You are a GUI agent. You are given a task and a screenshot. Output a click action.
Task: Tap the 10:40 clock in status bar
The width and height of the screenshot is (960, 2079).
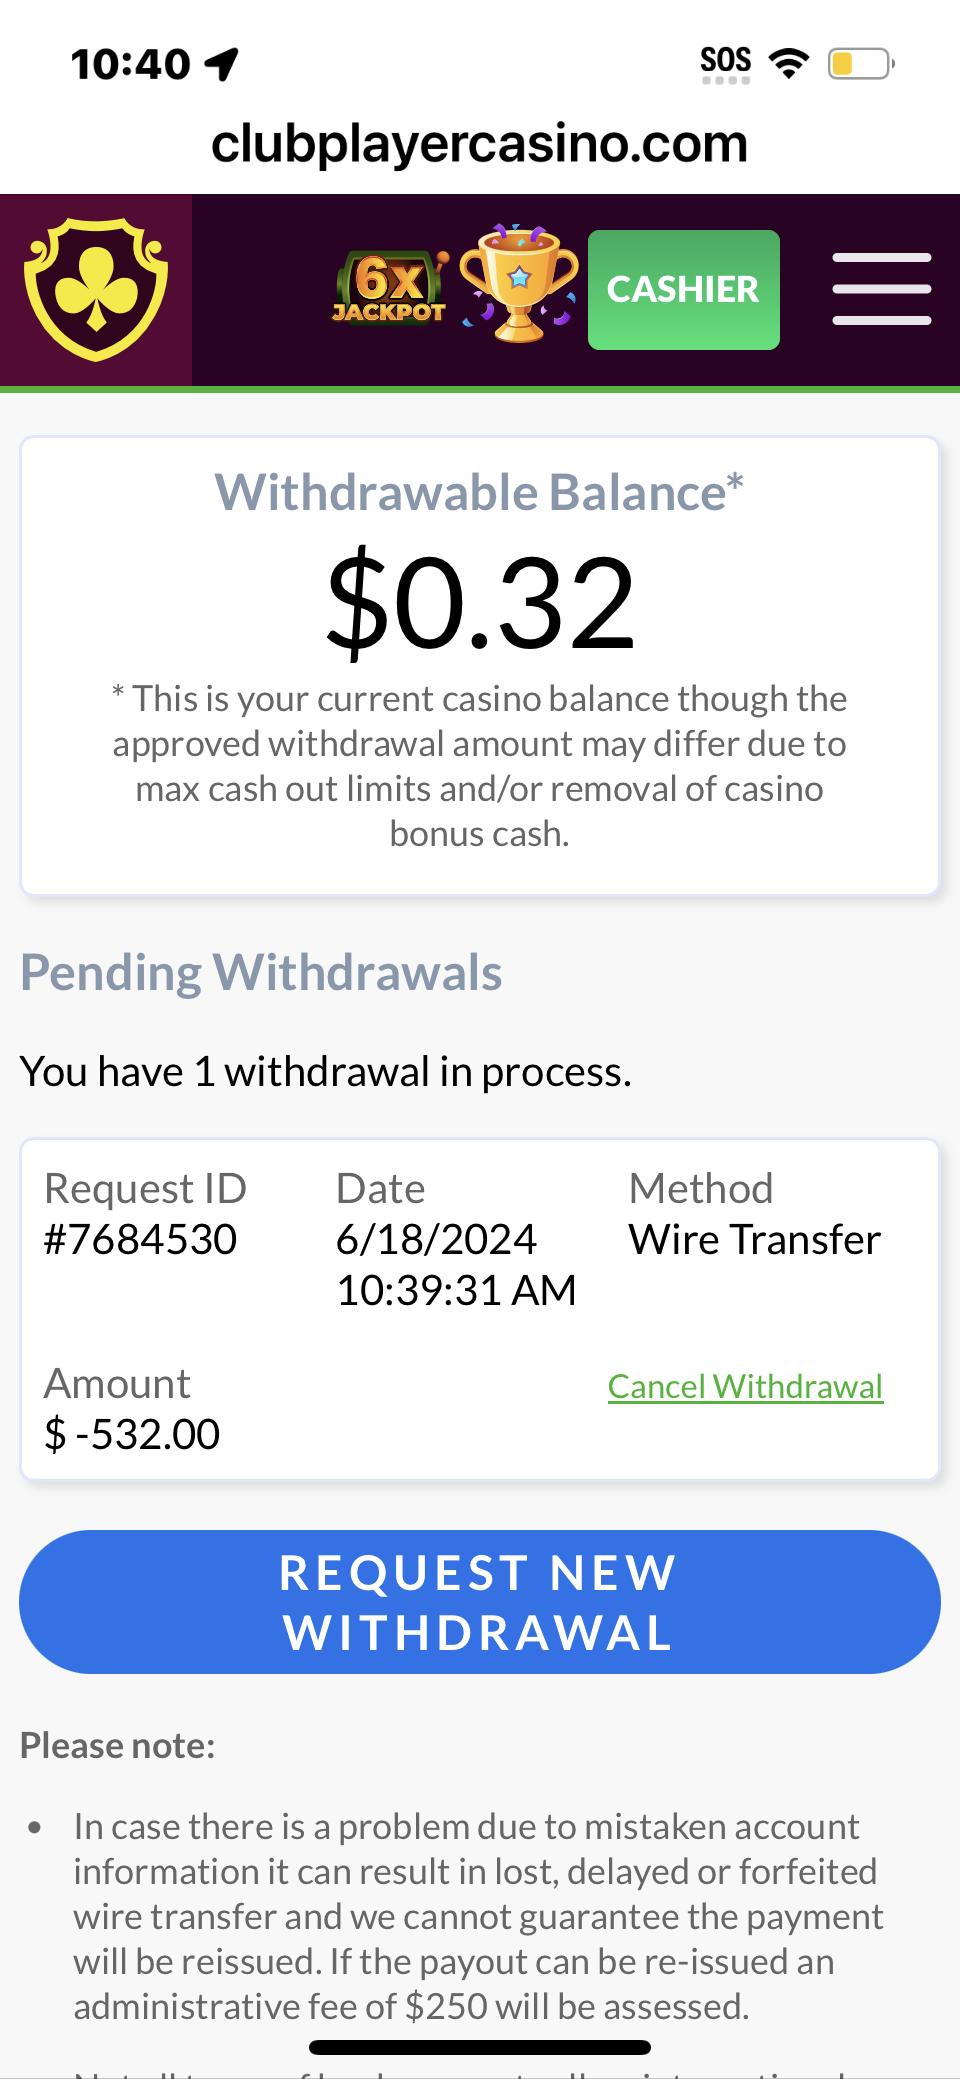(x=130, y=64)
